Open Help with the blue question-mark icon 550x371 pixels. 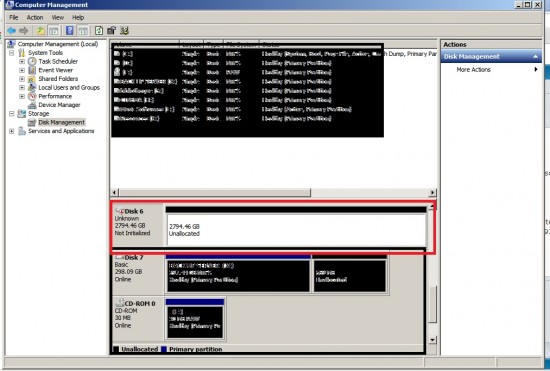coord(70,31)
